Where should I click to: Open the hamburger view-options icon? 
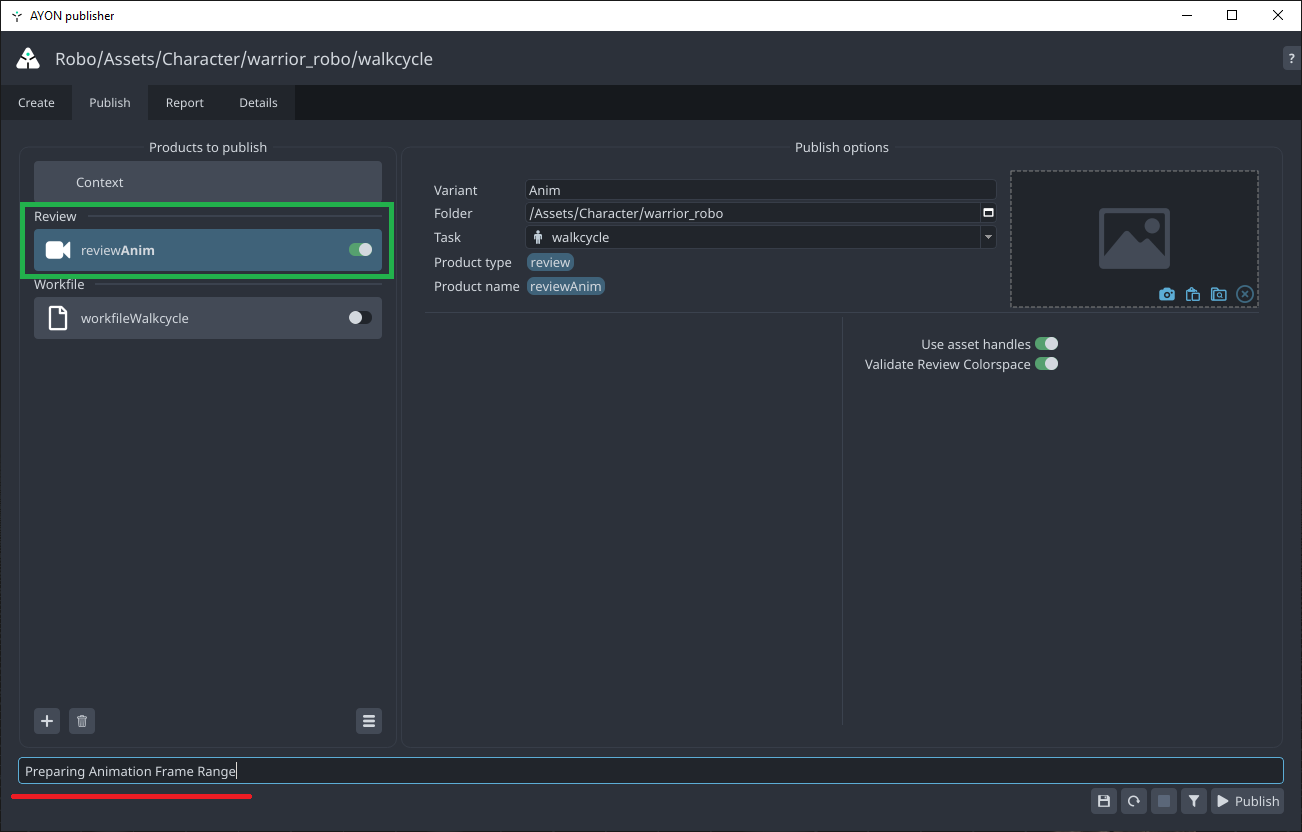point(369,720)
